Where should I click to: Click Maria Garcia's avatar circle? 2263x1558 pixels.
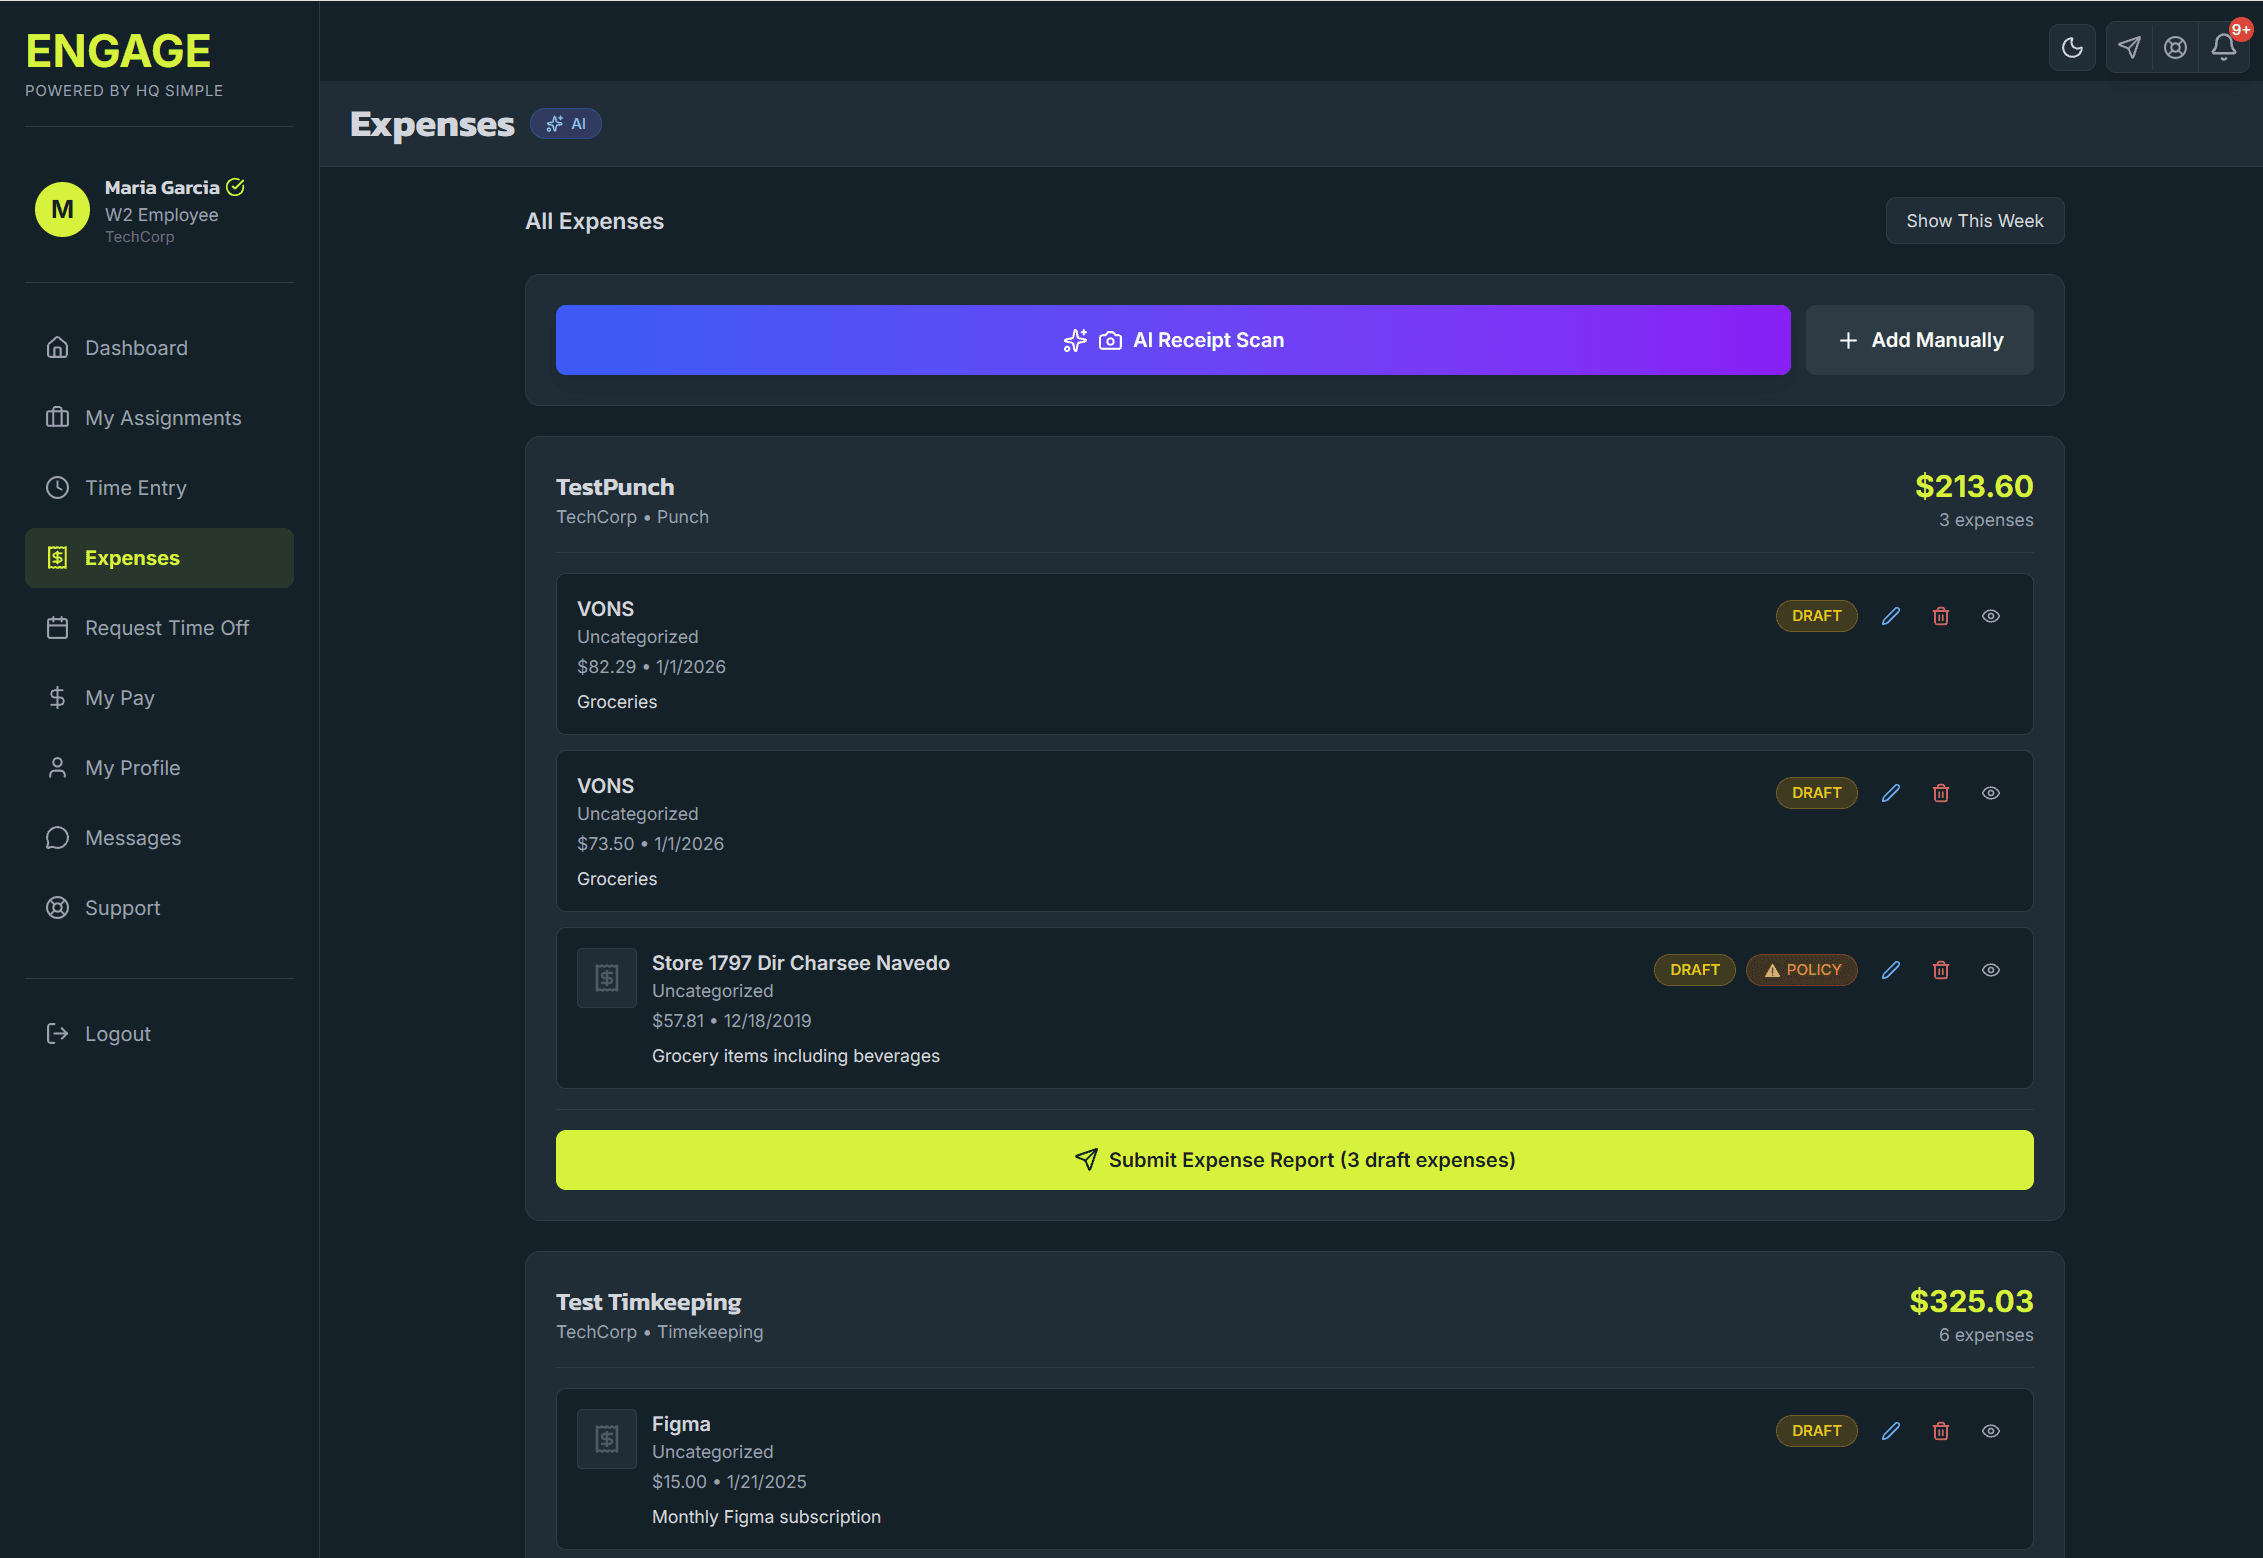pos(62,209)
